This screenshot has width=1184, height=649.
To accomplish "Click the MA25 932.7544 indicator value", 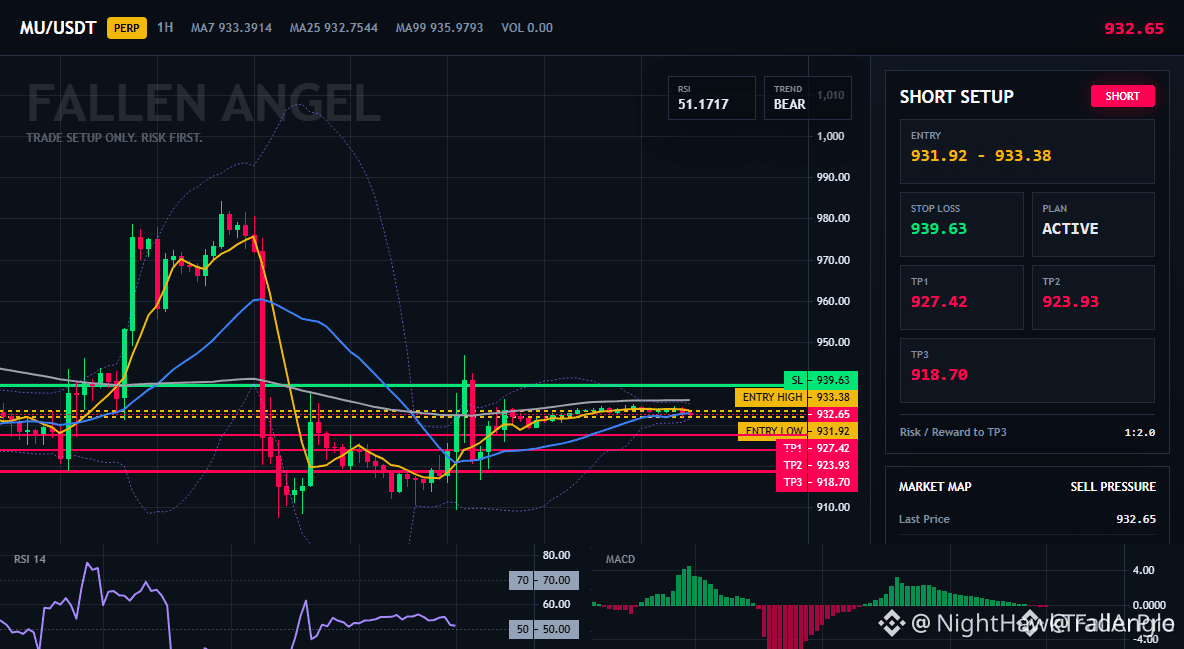I will point(334,28).
